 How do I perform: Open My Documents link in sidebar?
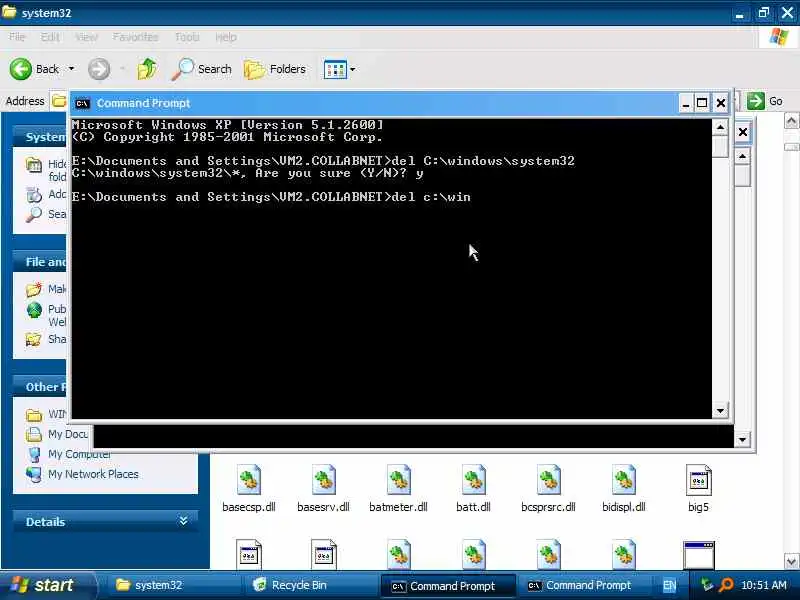click(x=68, y=434)
